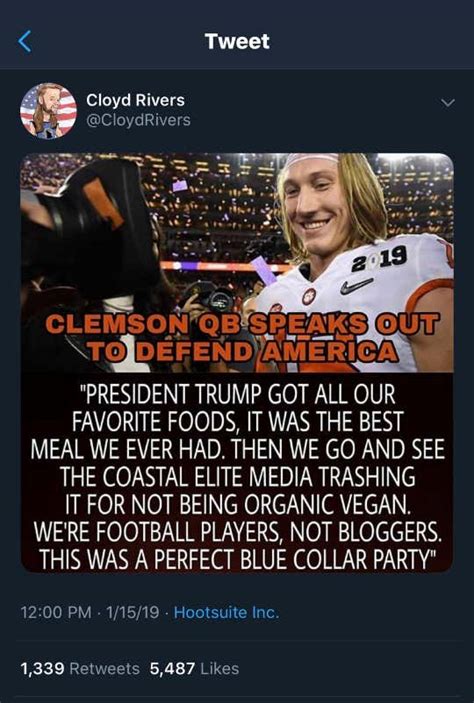Tap the Likes count number 5,487
The height and width of the screenshot is (703, 474).
pos(172,669)
